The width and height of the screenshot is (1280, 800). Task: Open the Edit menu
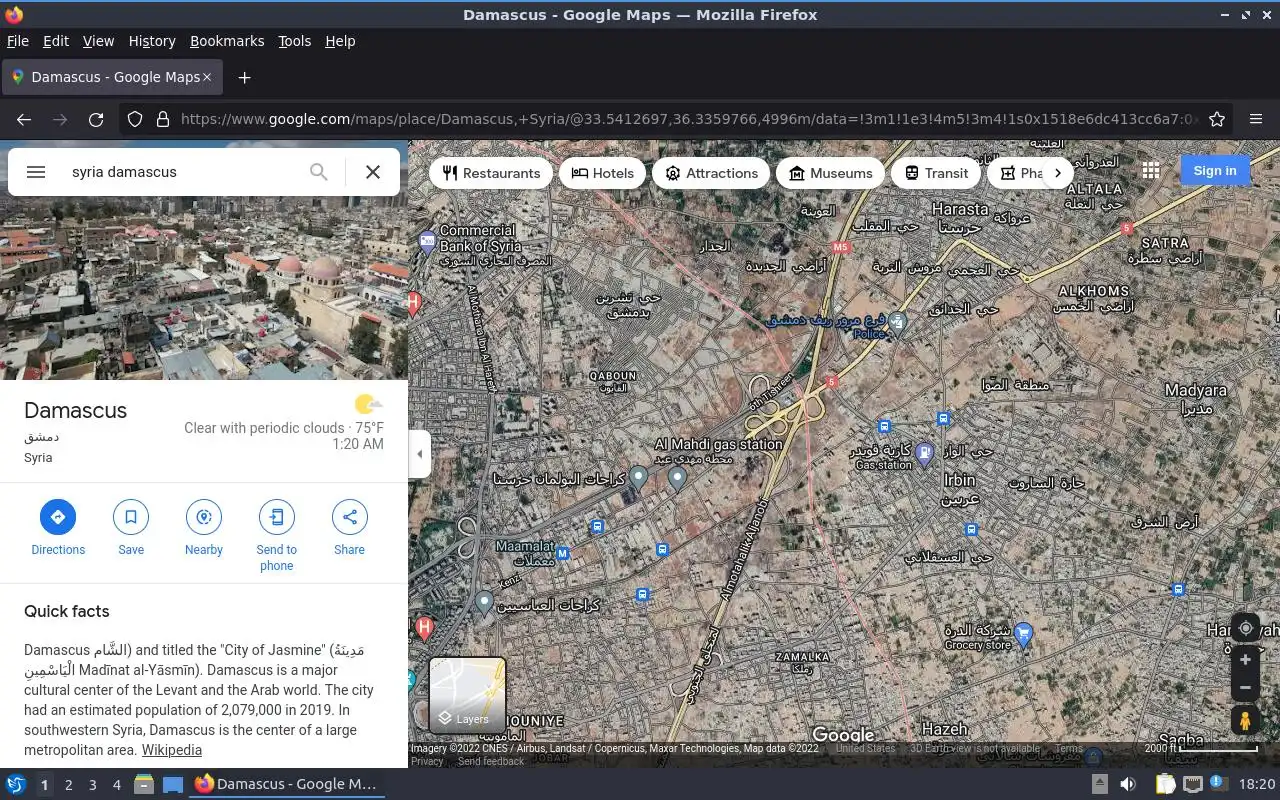(x=56, y=41)
